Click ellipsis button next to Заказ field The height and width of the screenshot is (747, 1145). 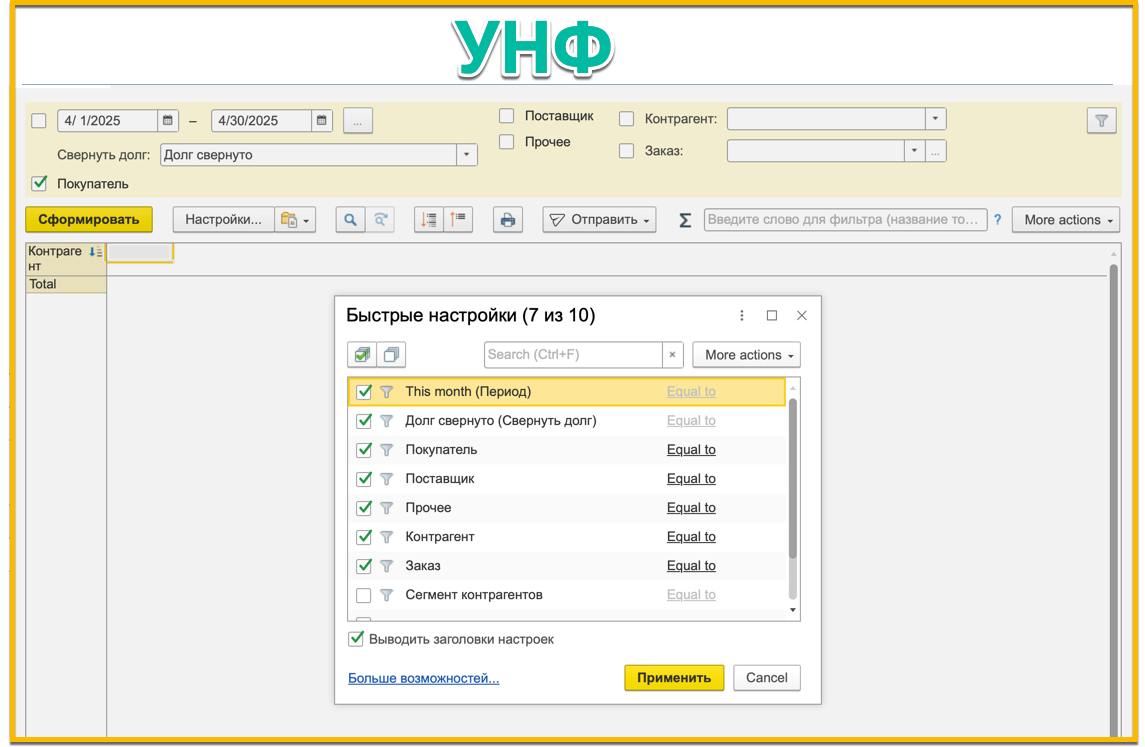click(x=935, y=151)
